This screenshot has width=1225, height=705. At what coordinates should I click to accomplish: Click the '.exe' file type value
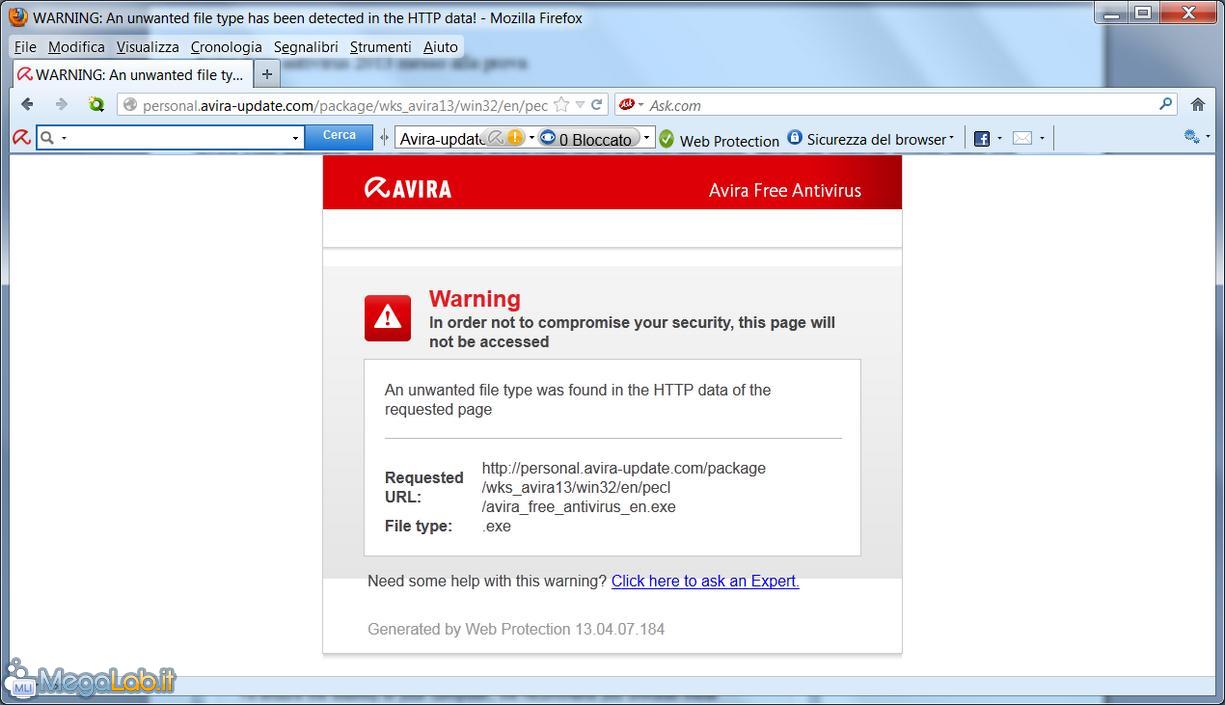497,526
